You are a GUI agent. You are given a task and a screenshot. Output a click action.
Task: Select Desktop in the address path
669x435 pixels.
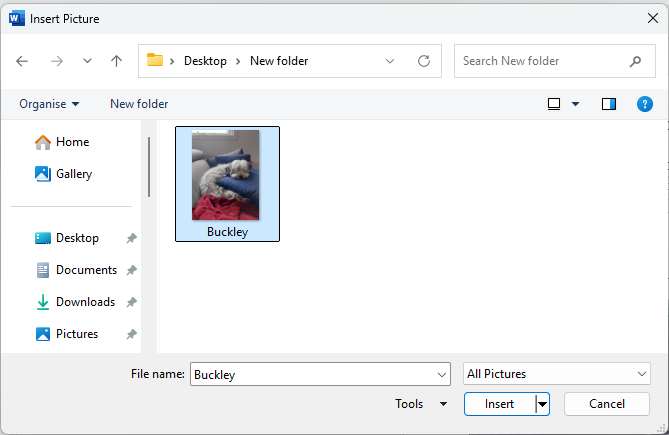[205, 61]
